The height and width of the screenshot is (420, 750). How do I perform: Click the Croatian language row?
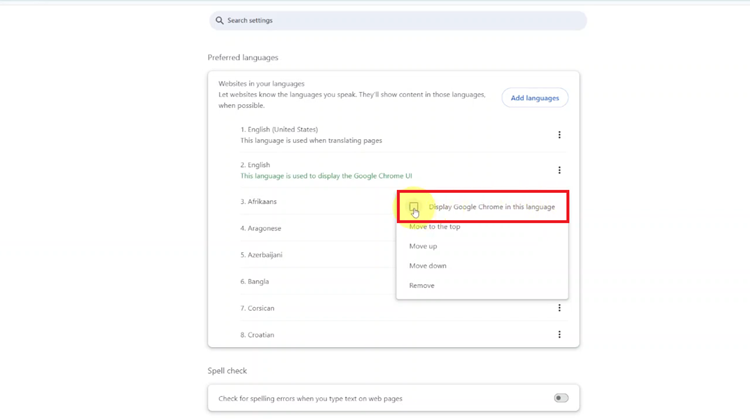[403, 335]
